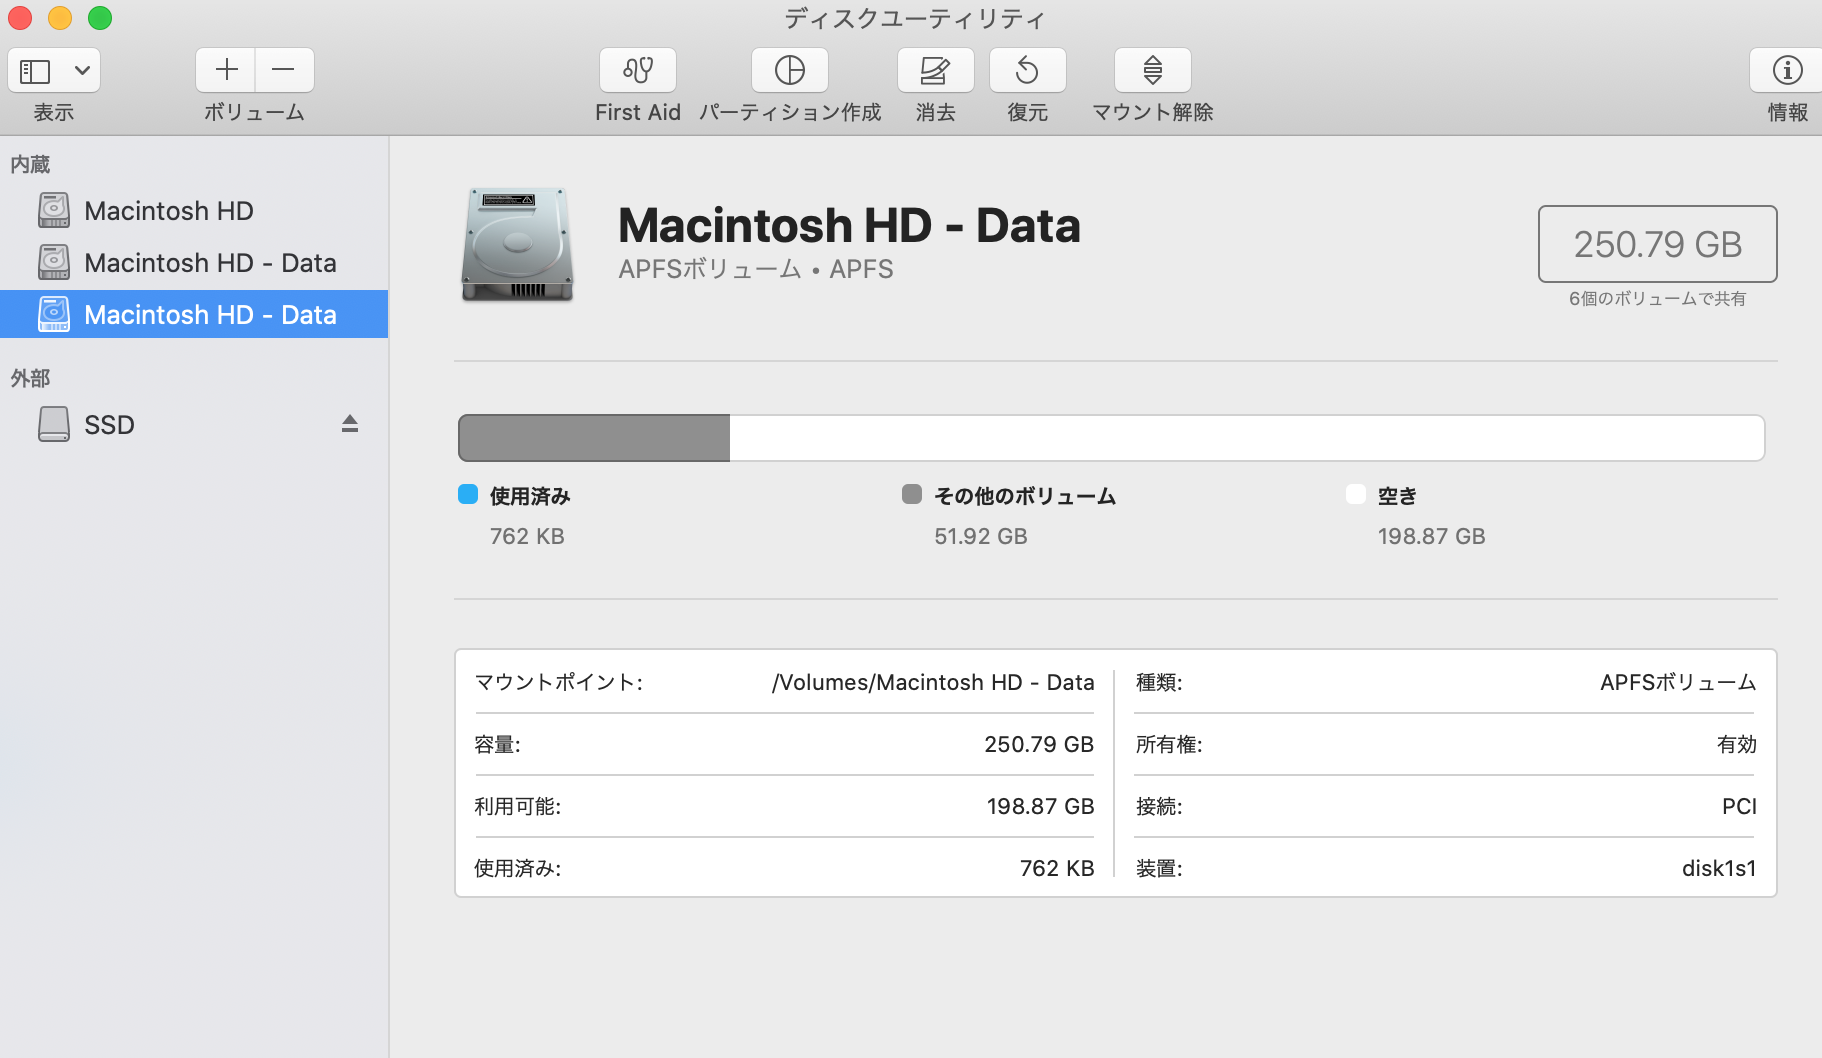Viewport: 1822px width, 1058px height.
Task: Click the 内蔵 sidebar section header
Action: tap(30, 164)
